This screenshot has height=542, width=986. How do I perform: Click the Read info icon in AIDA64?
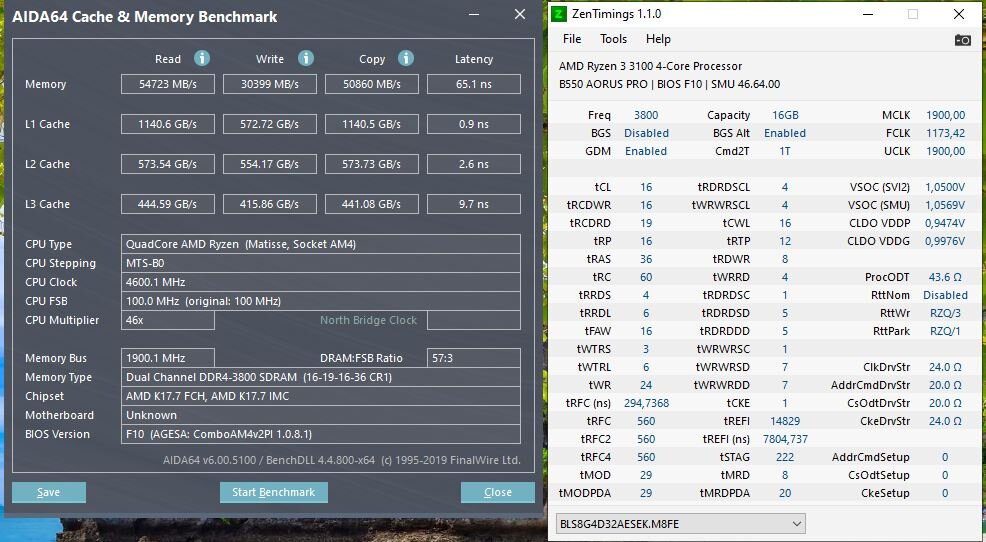click(201, 58)
